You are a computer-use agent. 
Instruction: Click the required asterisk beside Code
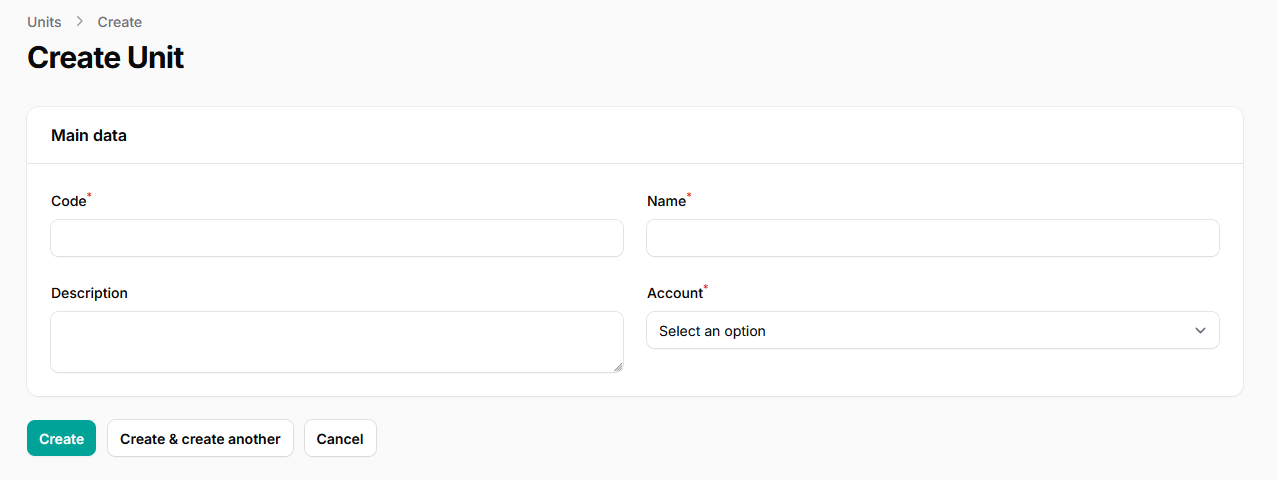[90, 196]
